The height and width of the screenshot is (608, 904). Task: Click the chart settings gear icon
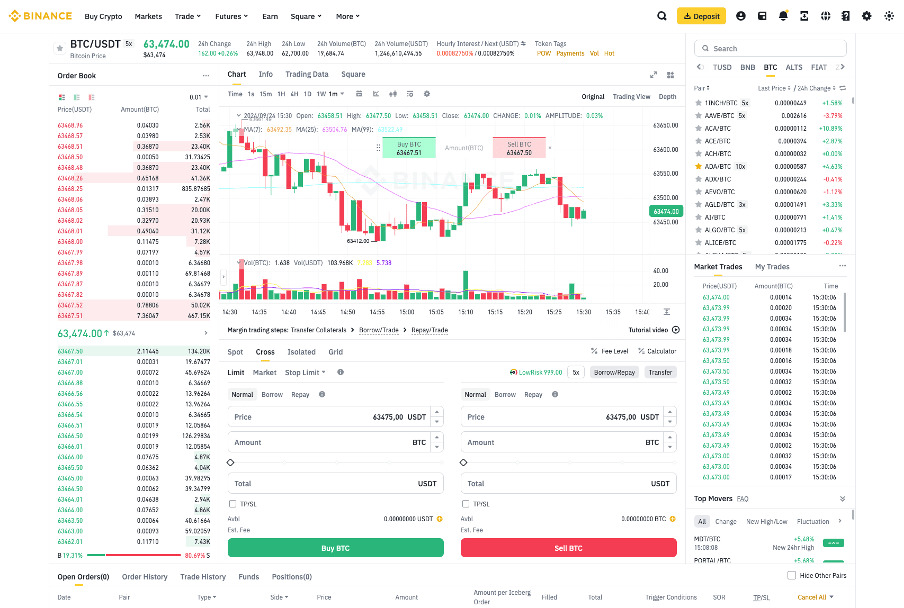coord(427,92)
